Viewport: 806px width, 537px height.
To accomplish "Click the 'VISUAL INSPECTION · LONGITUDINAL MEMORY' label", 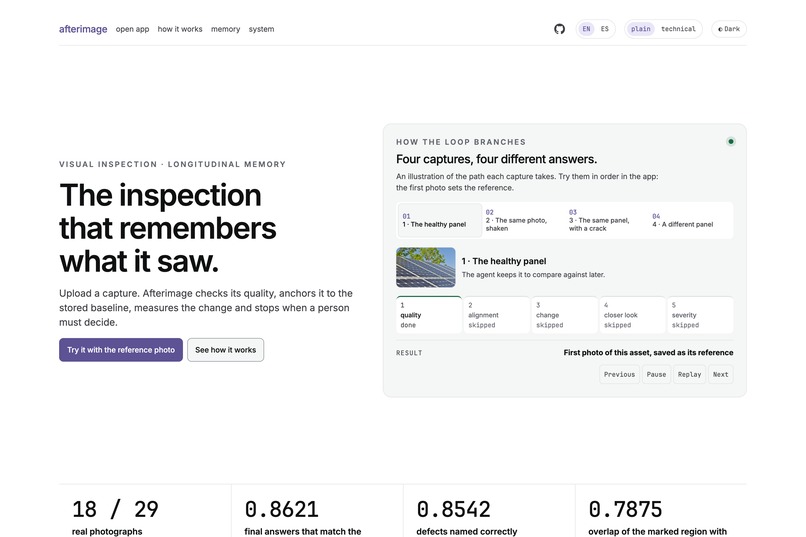I will pos(172,164).
